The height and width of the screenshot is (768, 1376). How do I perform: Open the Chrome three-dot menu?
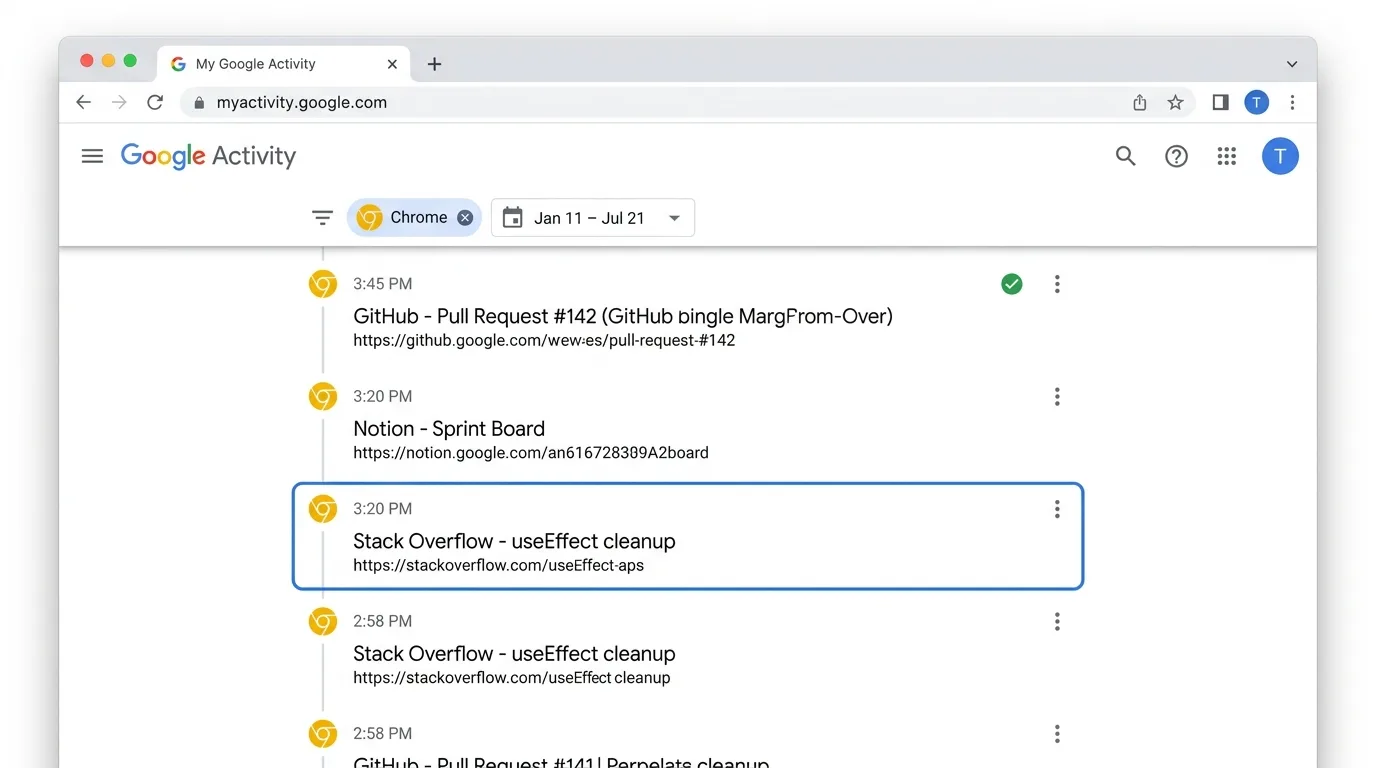pos(1293,102)
